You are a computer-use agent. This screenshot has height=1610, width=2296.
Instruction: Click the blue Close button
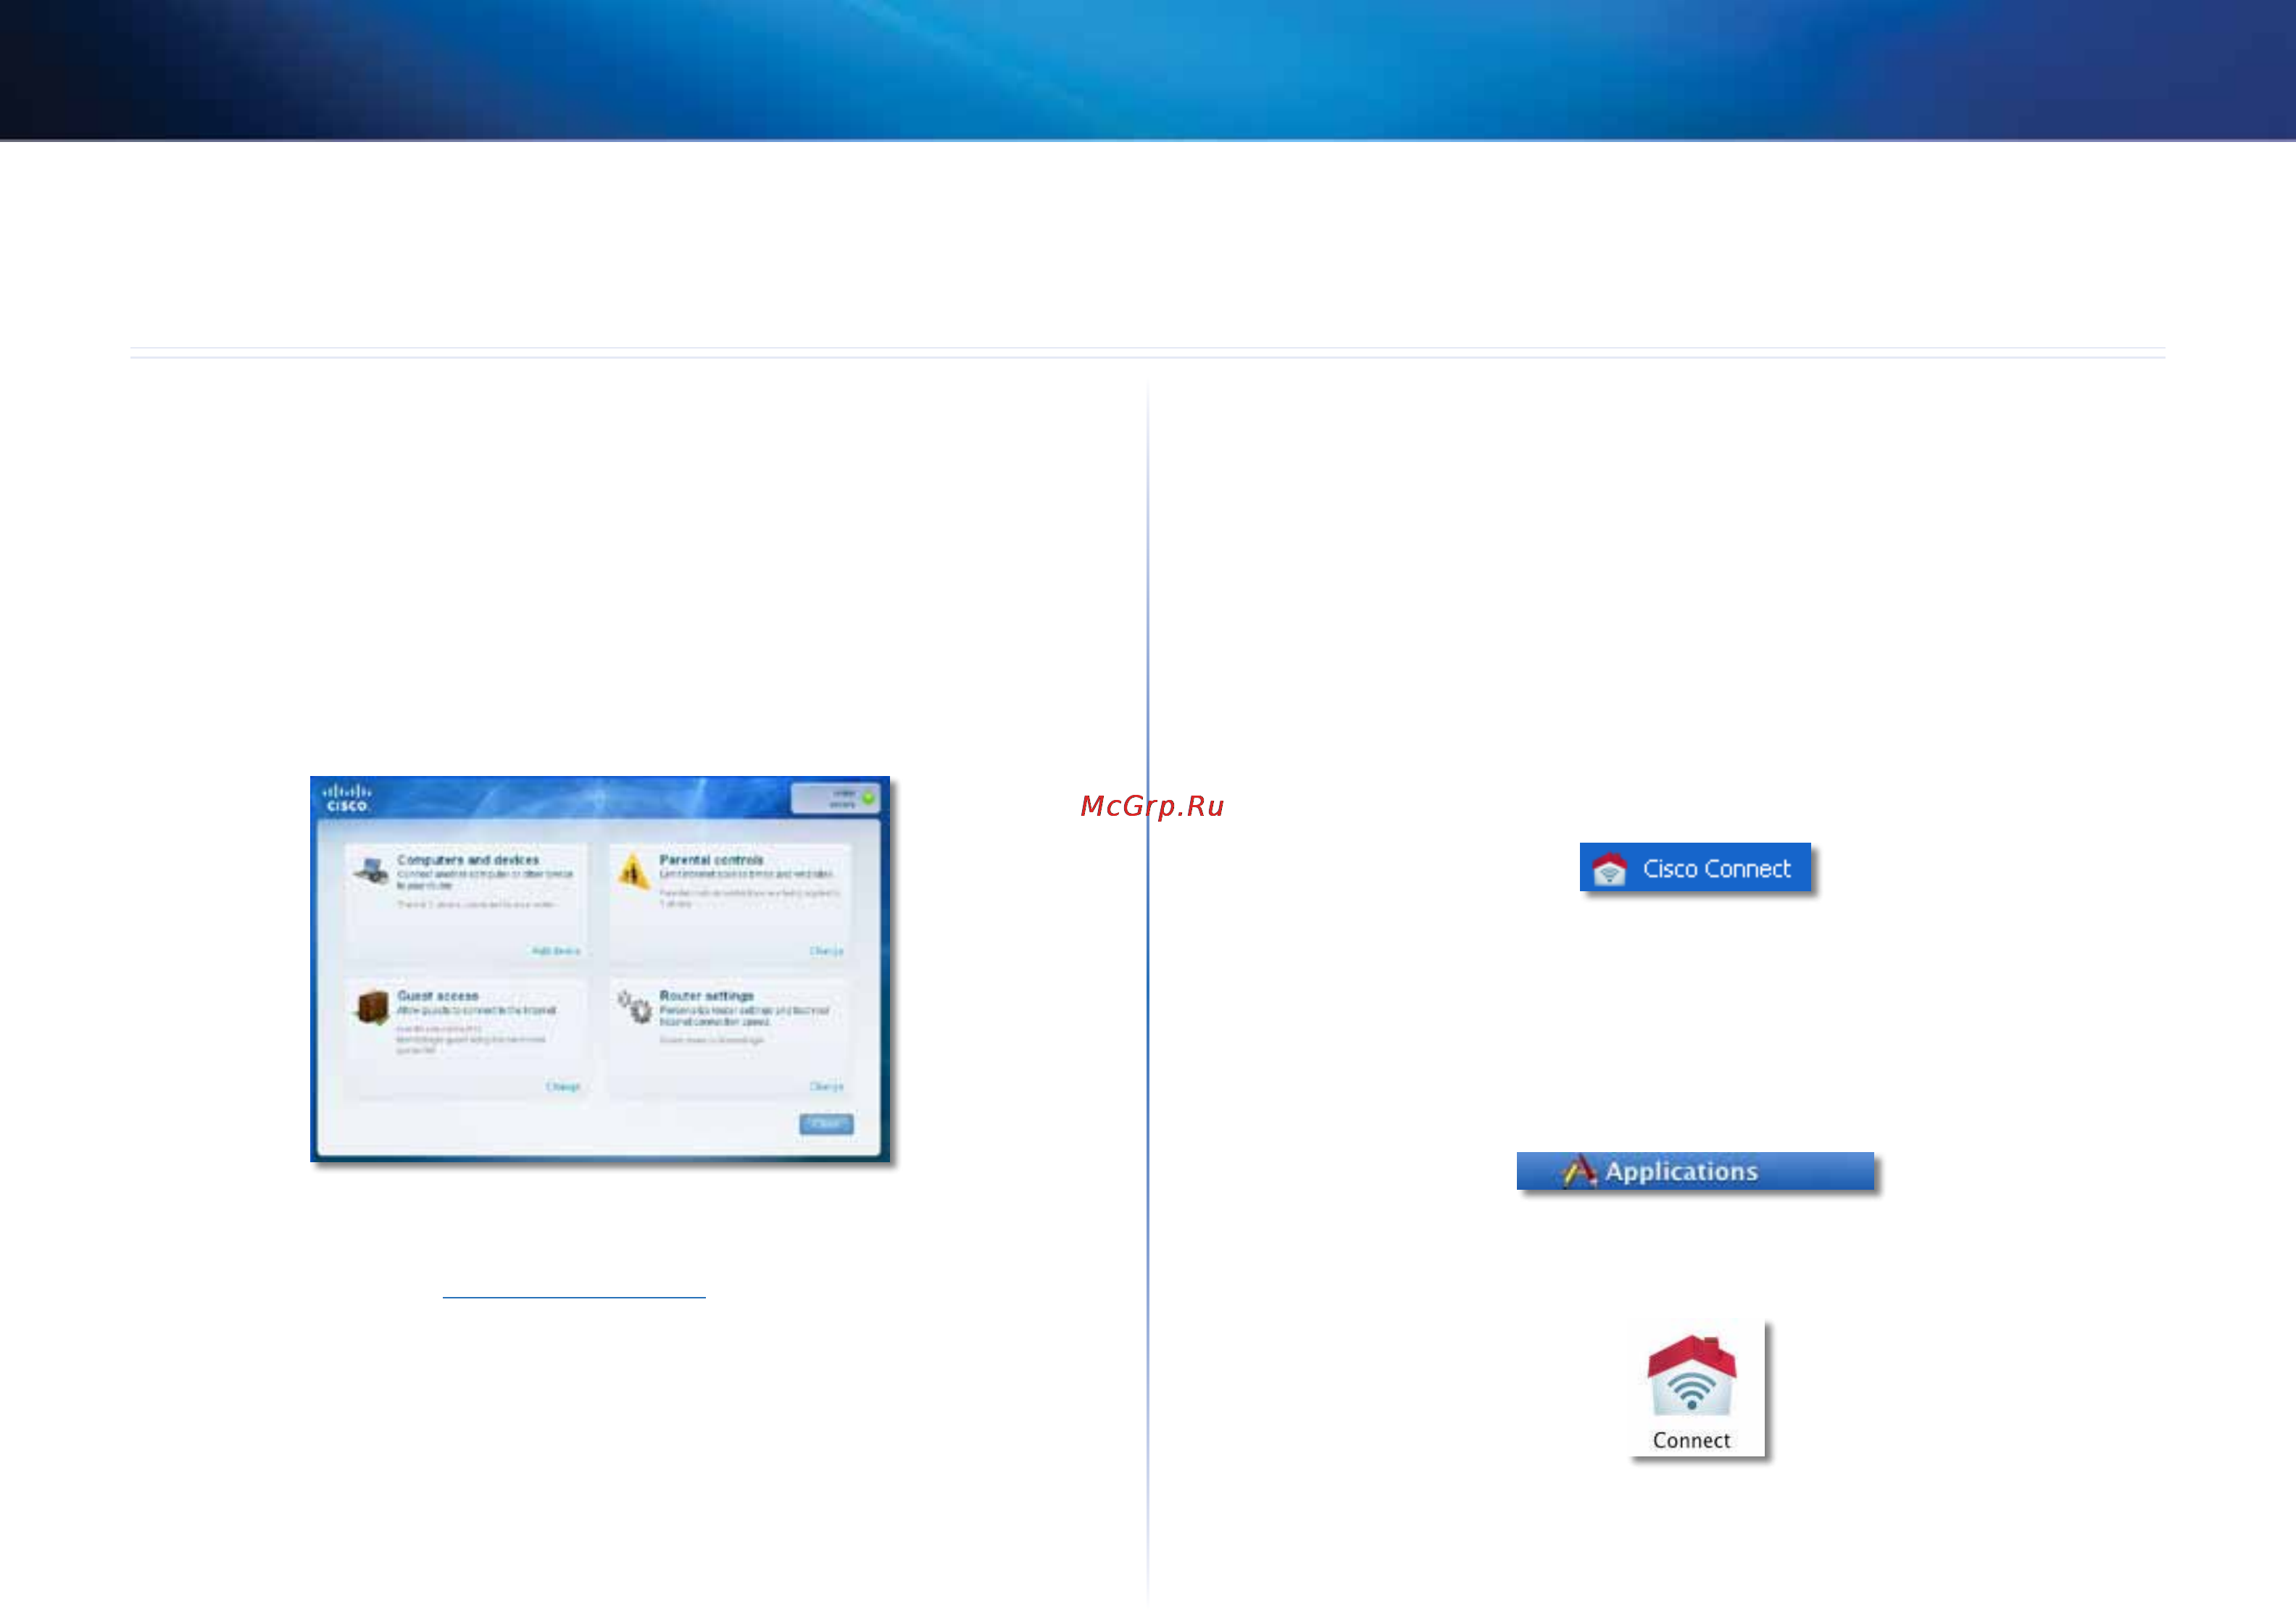coord(826,1124)
